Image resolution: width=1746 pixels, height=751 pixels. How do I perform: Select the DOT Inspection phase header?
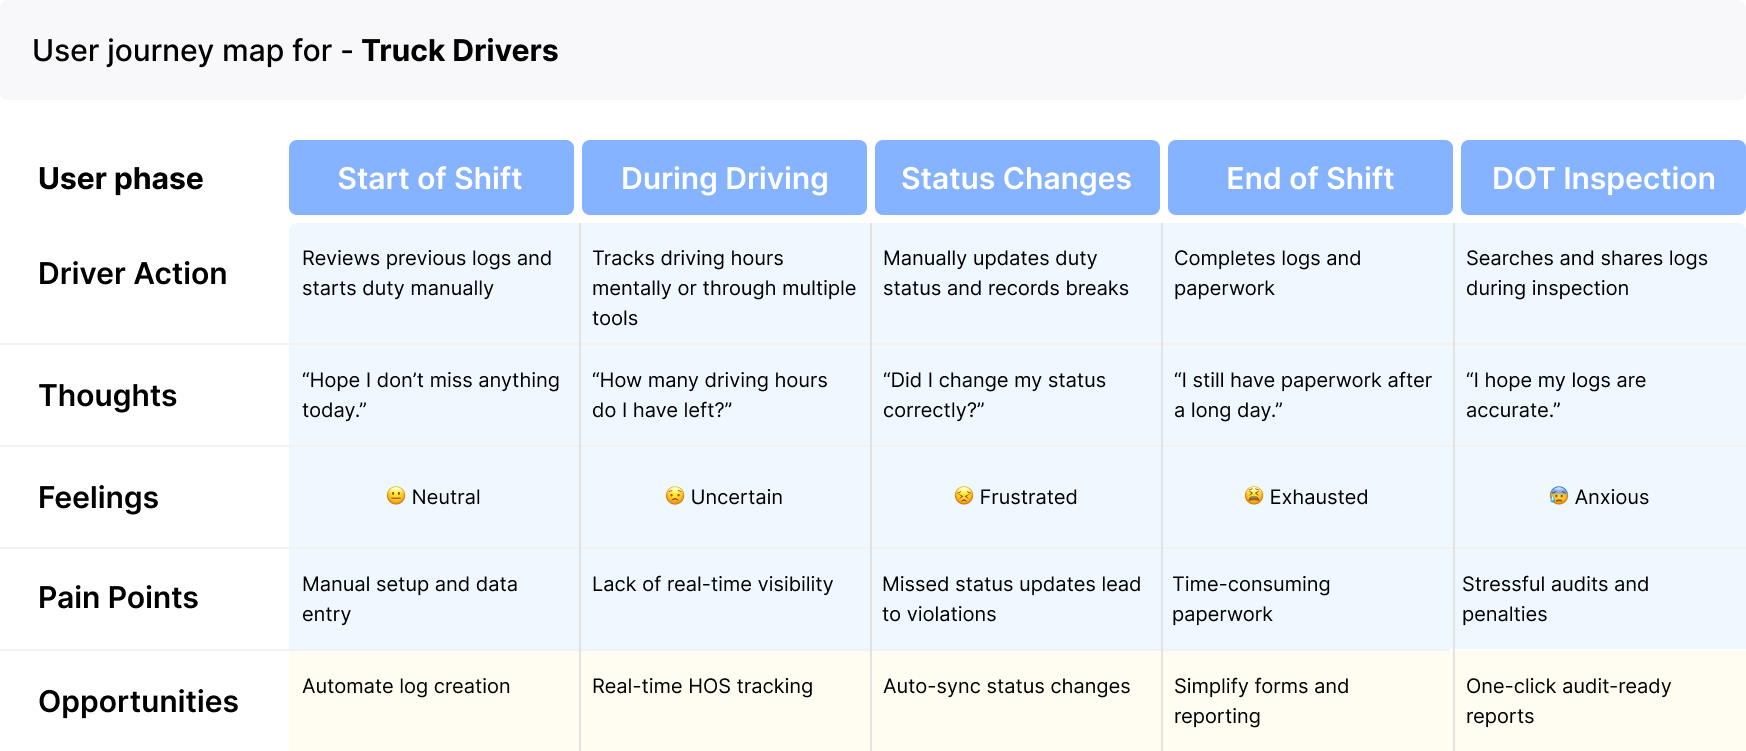[x=1603, y=178]
